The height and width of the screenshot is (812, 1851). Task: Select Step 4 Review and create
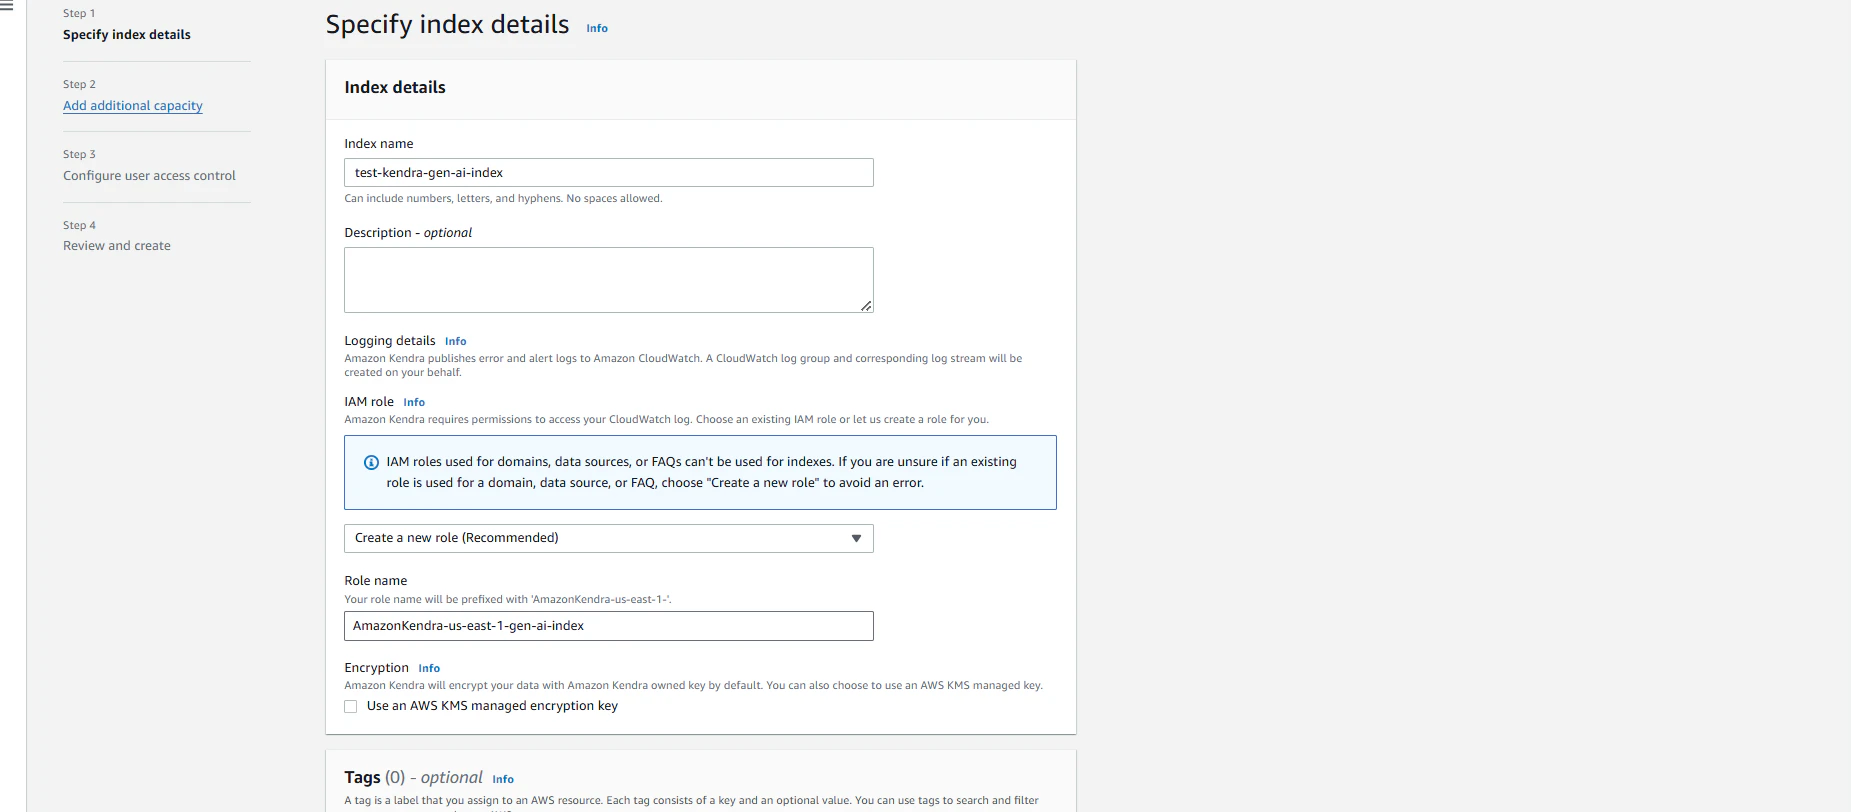(117, 245)
